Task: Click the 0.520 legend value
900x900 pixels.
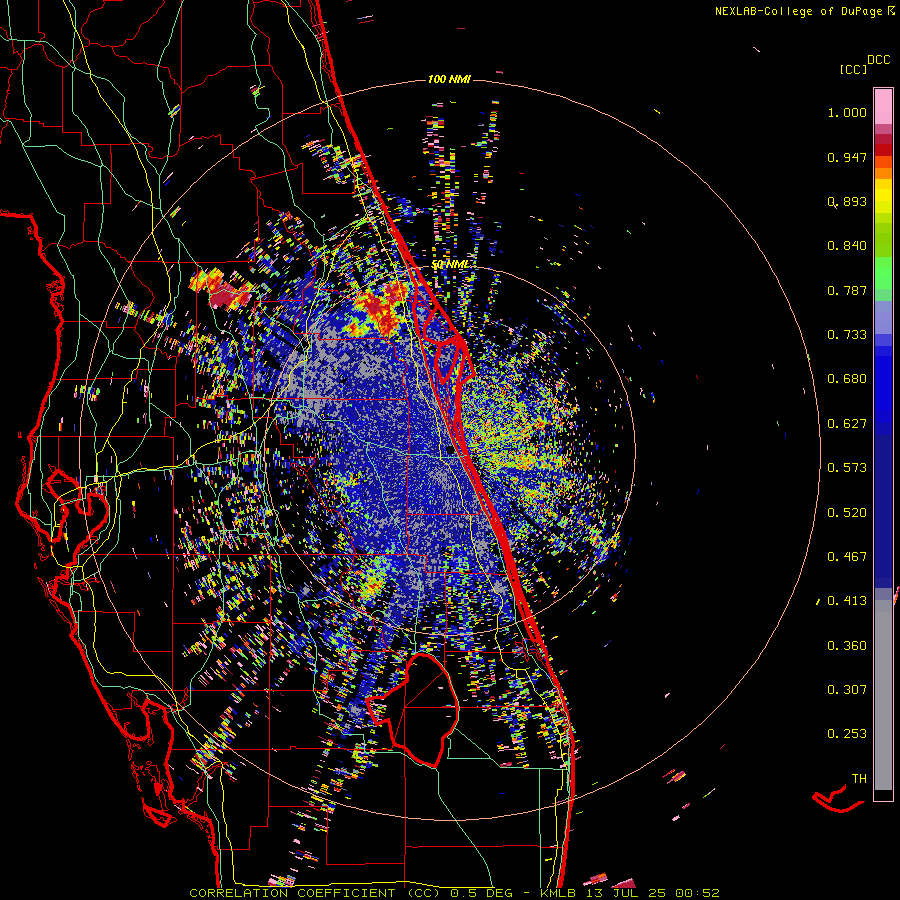Action: 847,513
